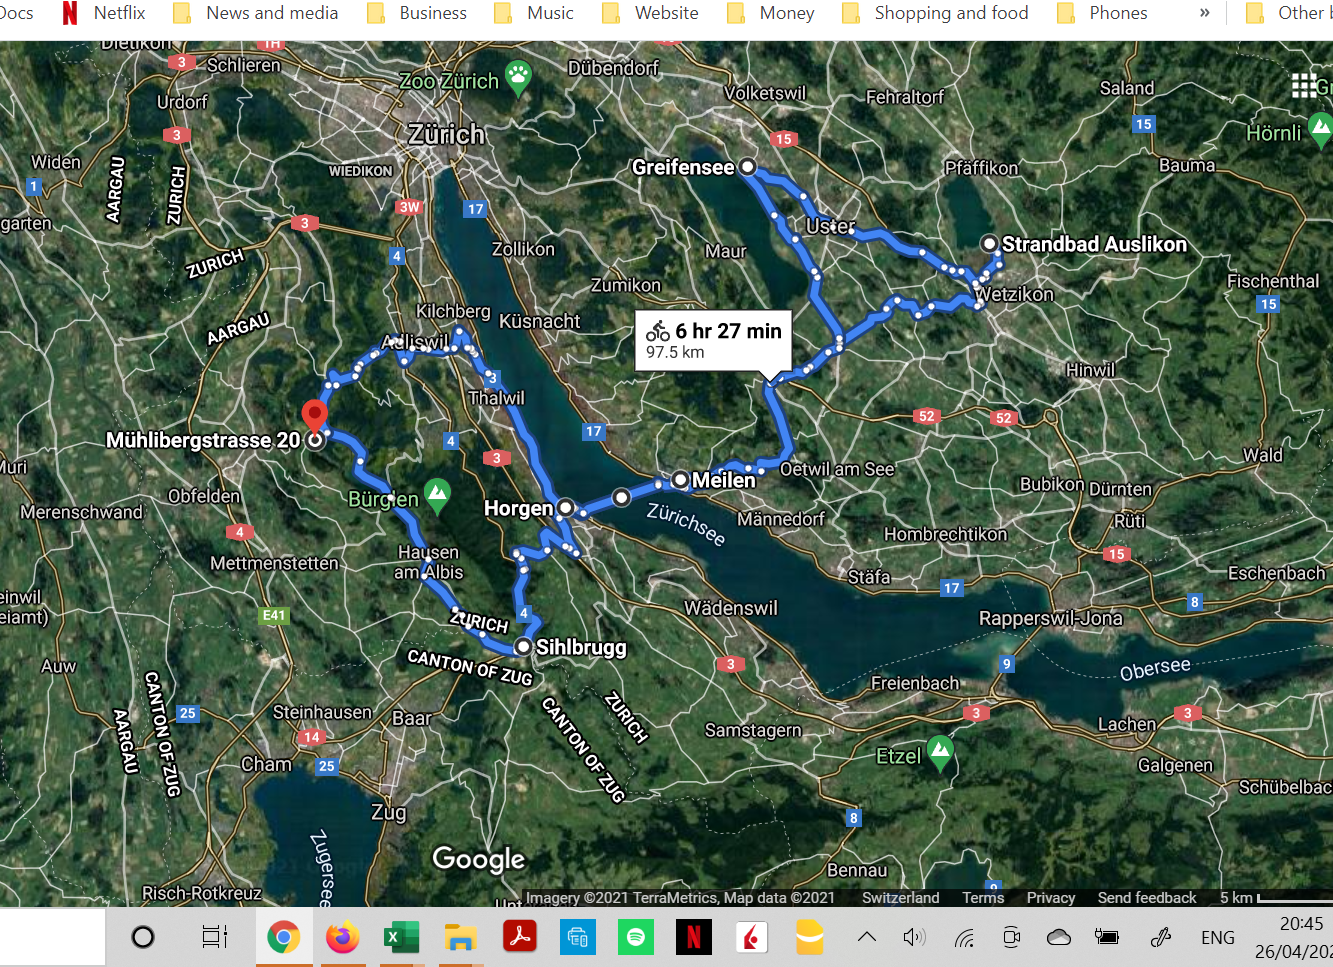Click the 6 hr 27 min cycling route callout
This screenshot has height=967, width=1333.
(x=713, y=340)
